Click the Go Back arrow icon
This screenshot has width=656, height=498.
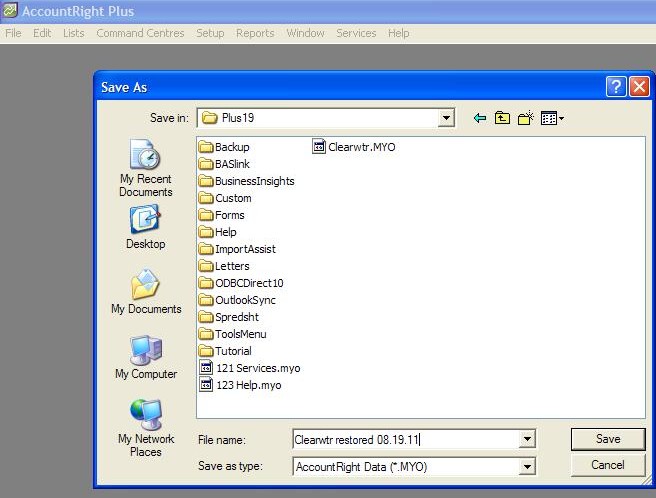pyautogui.click(x=479, y=118)
